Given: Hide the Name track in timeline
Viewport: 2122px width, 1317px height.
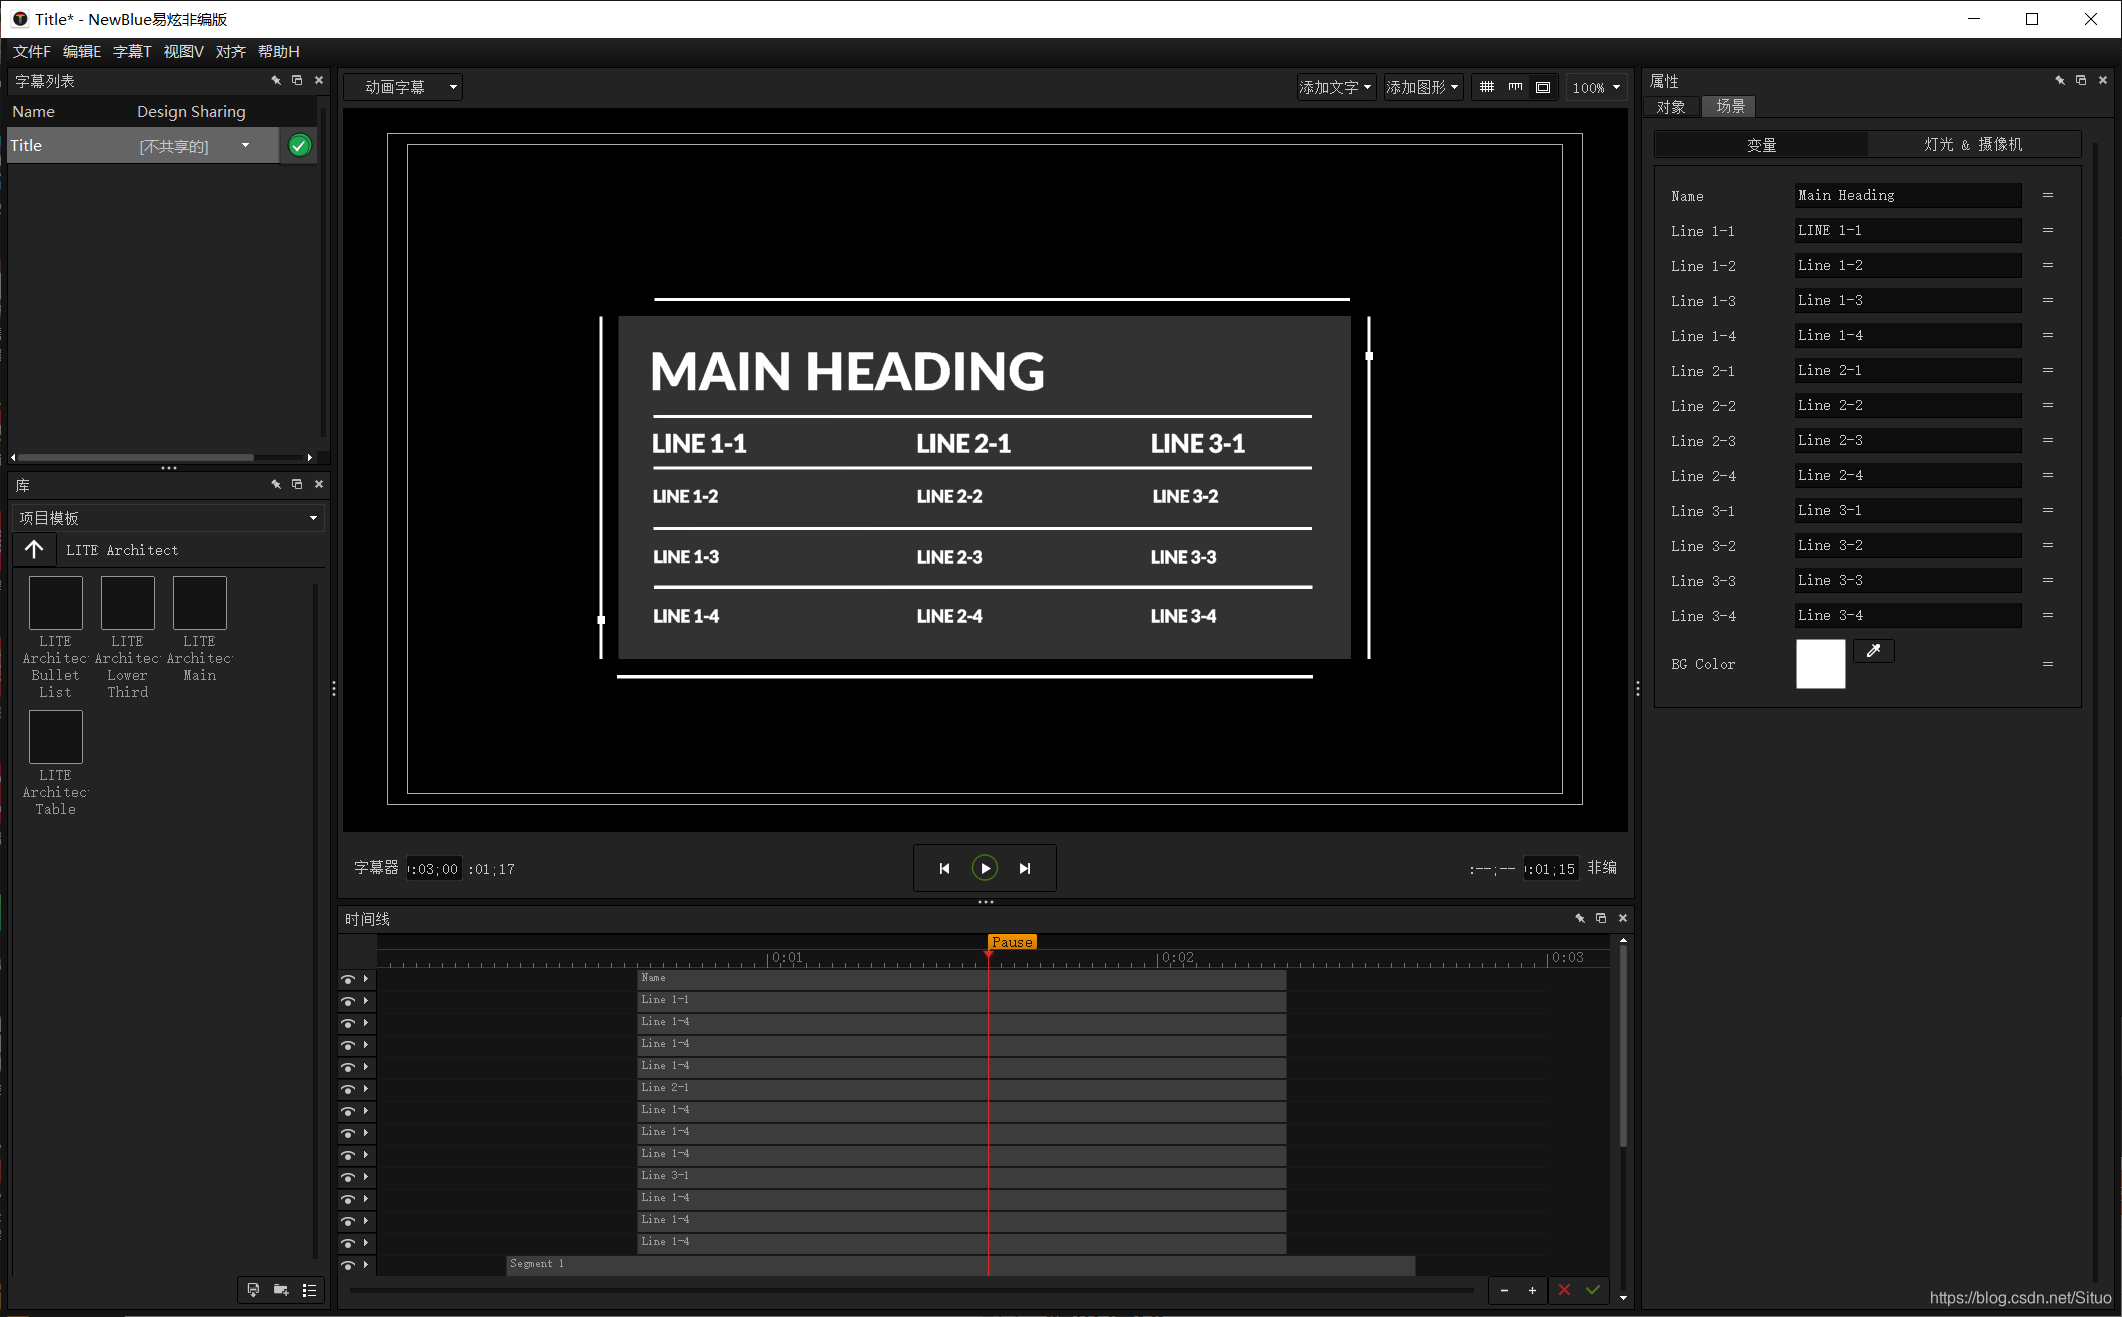Looking at the screenshot, I should (348, 979).
